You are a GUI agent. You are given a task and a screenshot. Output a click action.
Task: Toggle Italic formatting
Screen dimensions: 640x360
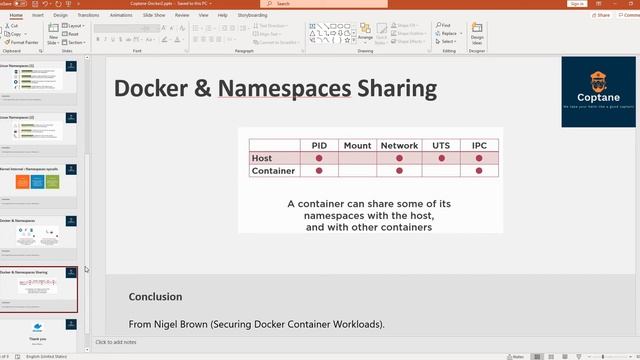point(105,40)
